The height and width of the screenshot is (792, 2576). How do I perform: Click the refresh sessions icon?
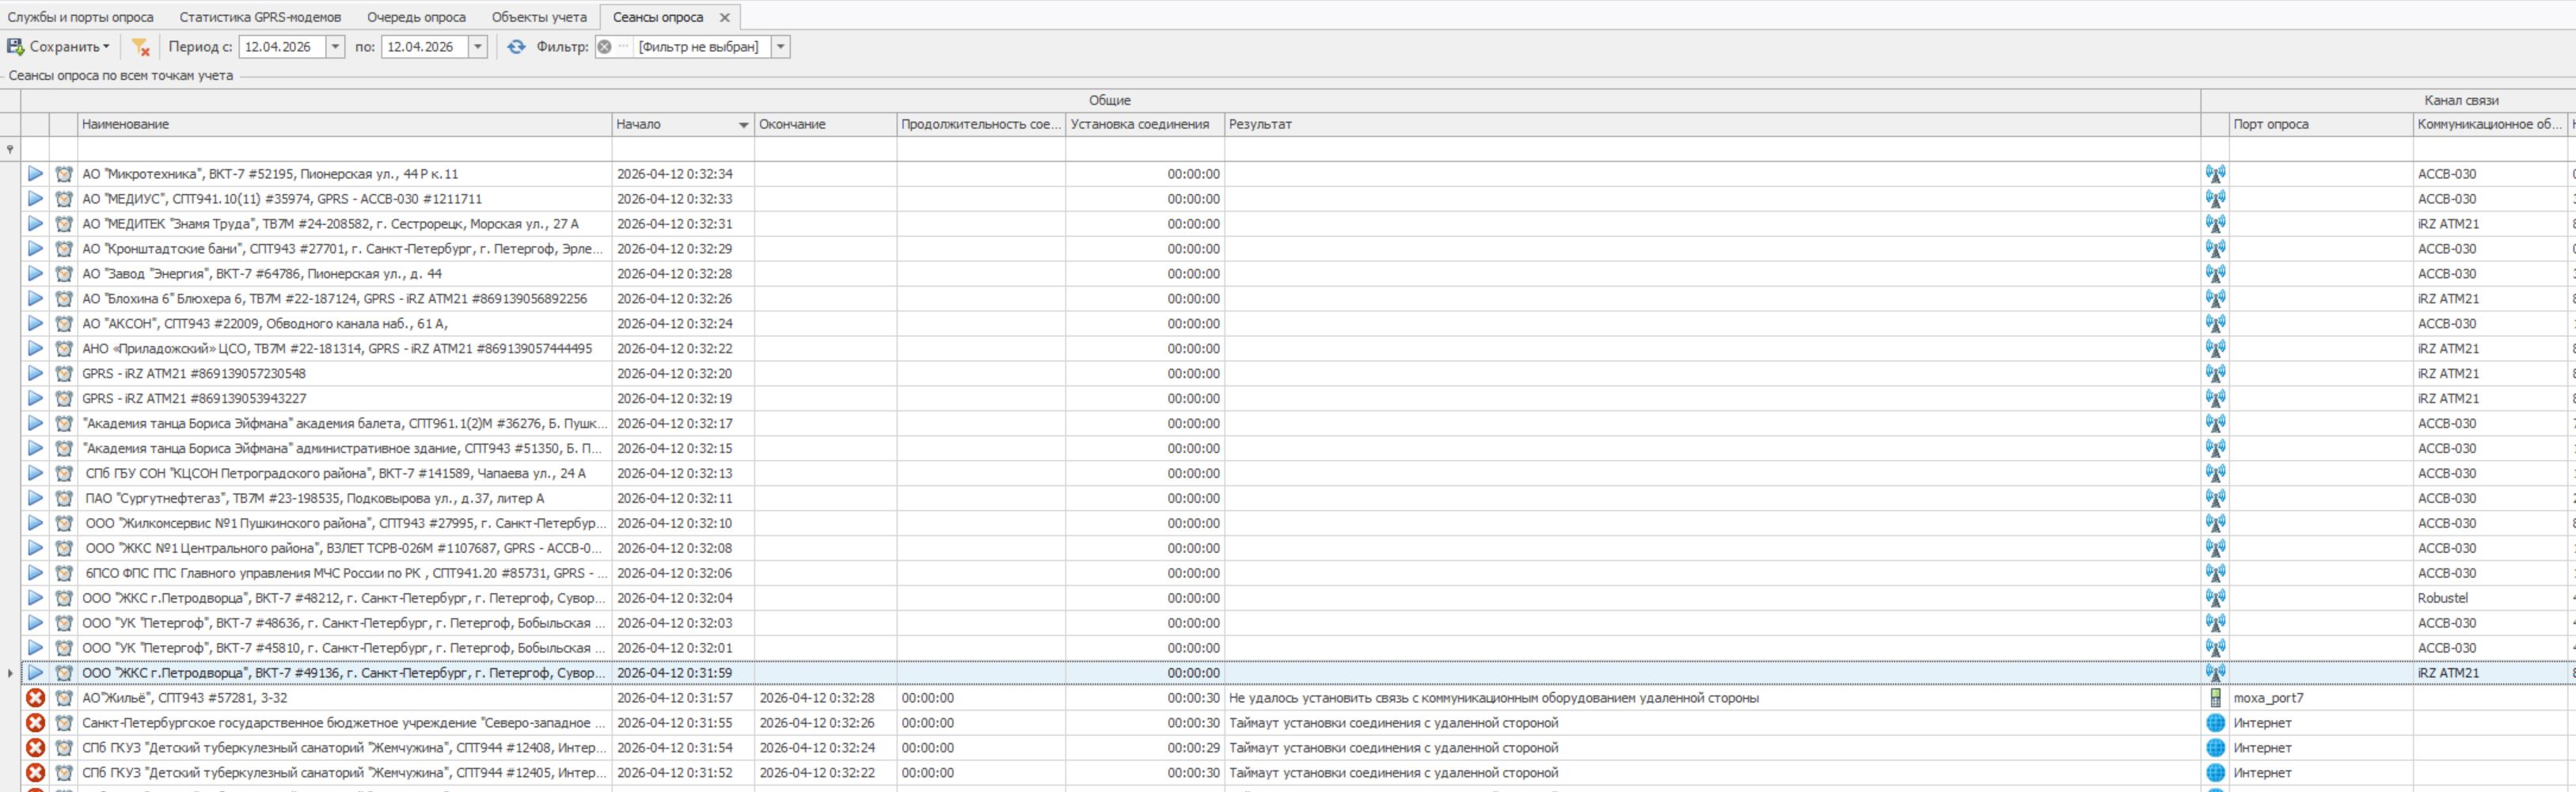point(516,47)
